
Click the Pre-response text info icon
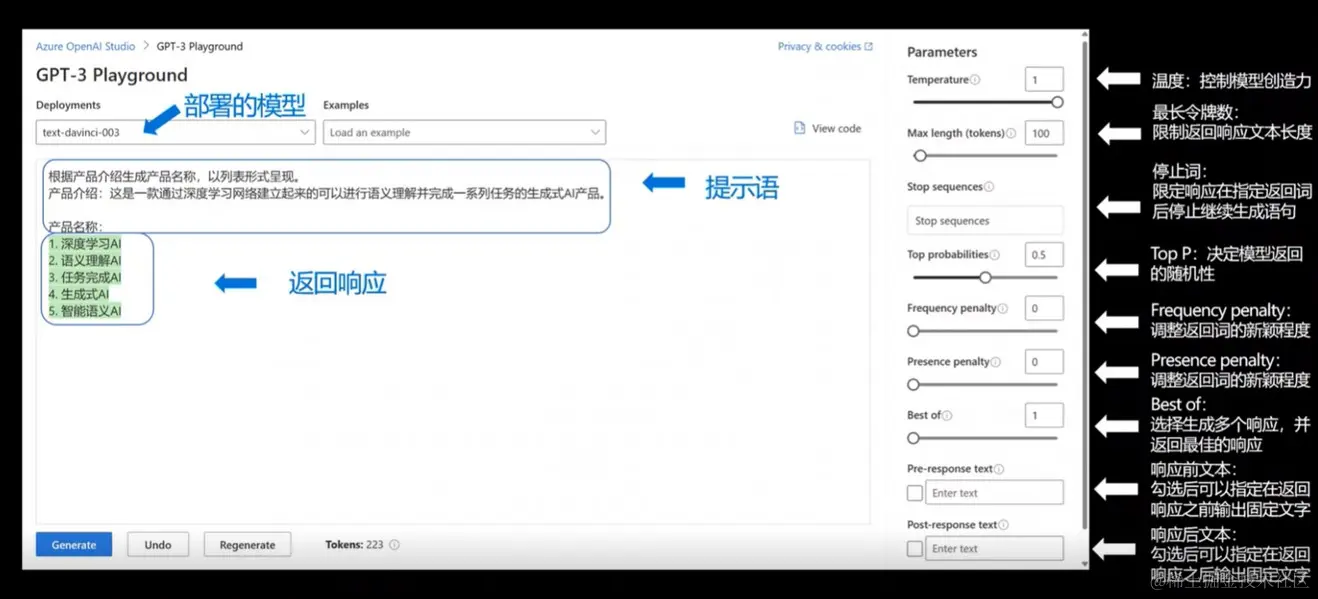[999, 469]
